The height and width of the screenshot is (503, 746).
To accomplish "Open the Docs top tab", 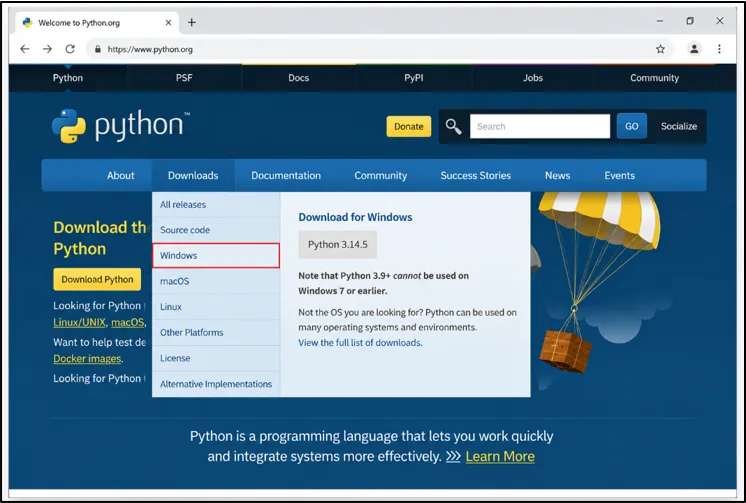I will (299, 78).
